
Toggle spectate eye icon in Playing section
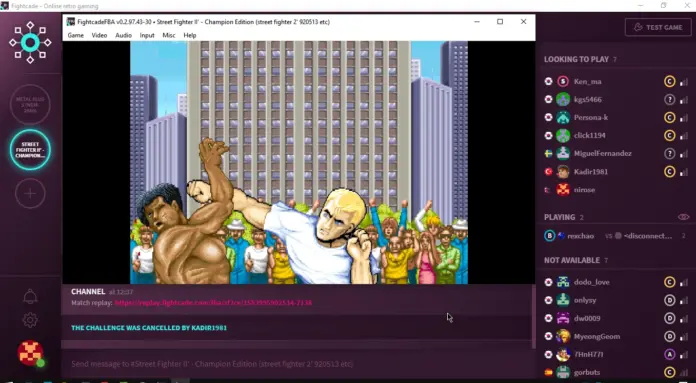(x=684, y=217)
